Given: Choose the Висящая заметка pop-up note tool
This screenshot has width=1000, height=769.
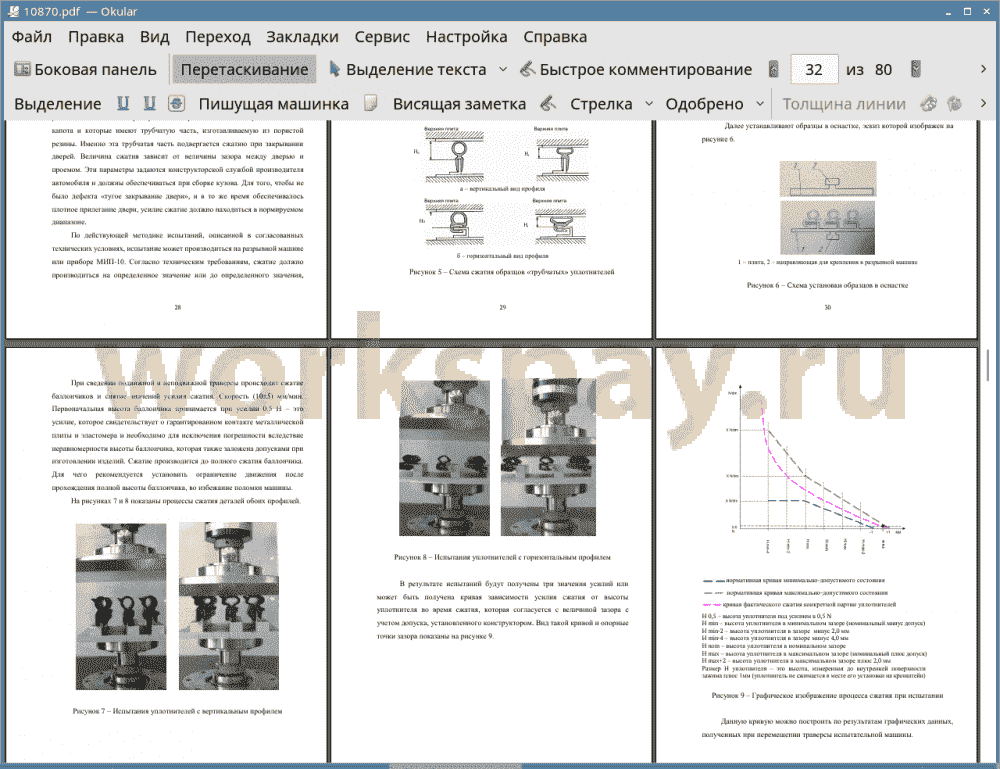Looking at the screenshot, I should point(459,104).
